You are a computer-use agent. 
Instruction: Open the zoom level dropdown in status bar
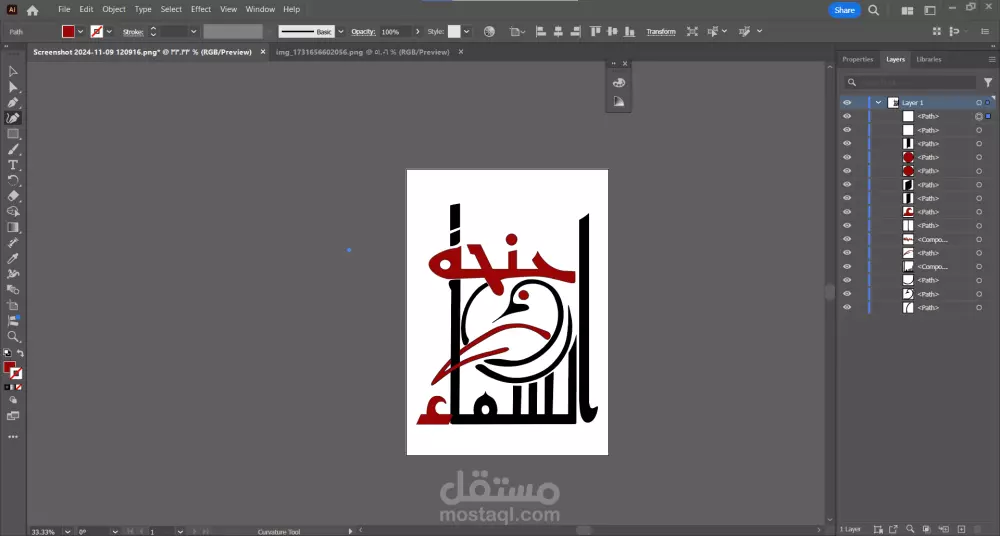67,532
